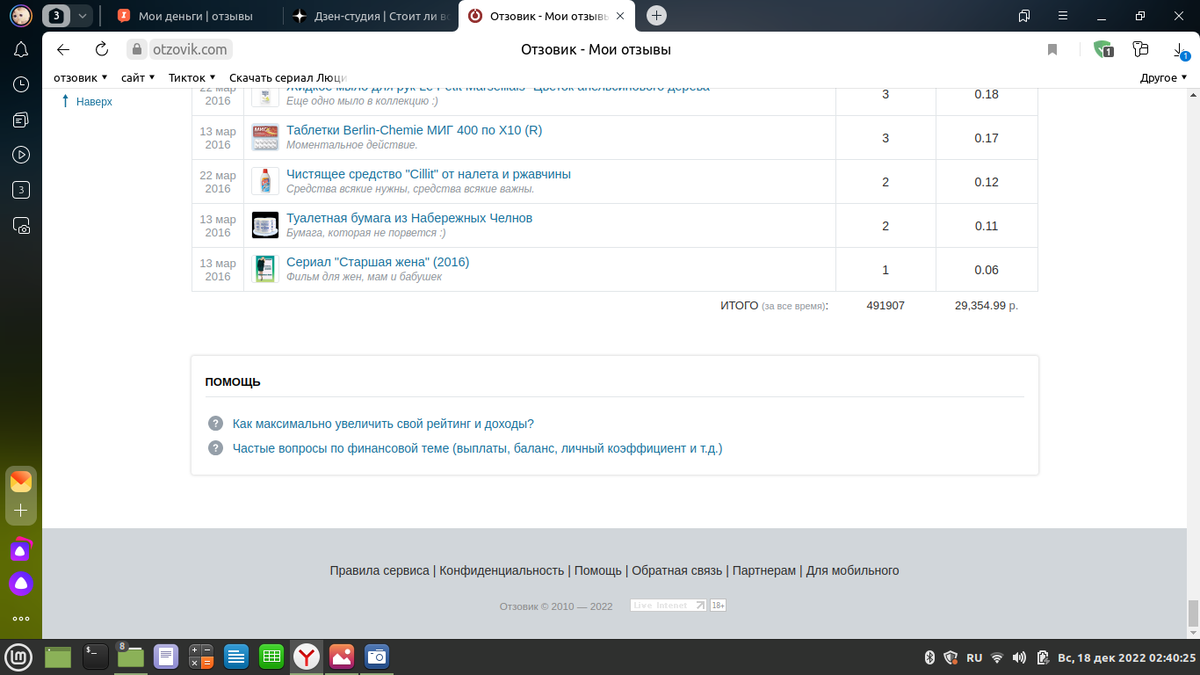Open the sidebar reading list icon
This screenshot has width=1200, height=675.
tap(21, 120)
